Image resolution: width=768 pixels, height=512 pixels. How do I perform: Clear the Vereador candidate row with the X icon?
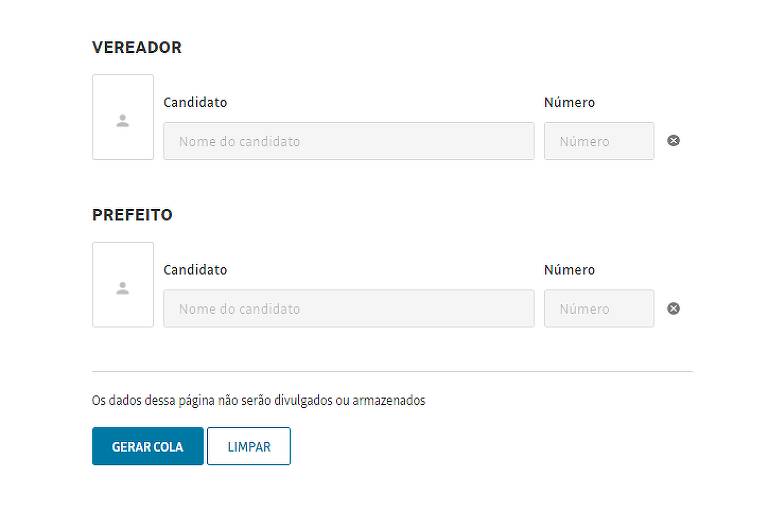(x=673, y=141)
